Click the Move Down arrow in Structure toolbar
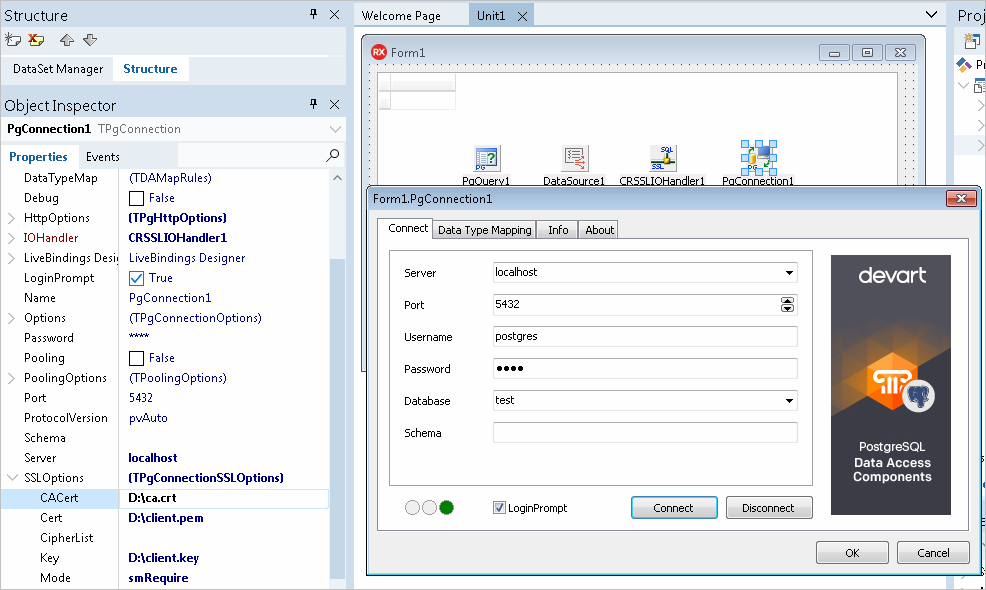Screen dimensions: 986x590 (90, 40)
